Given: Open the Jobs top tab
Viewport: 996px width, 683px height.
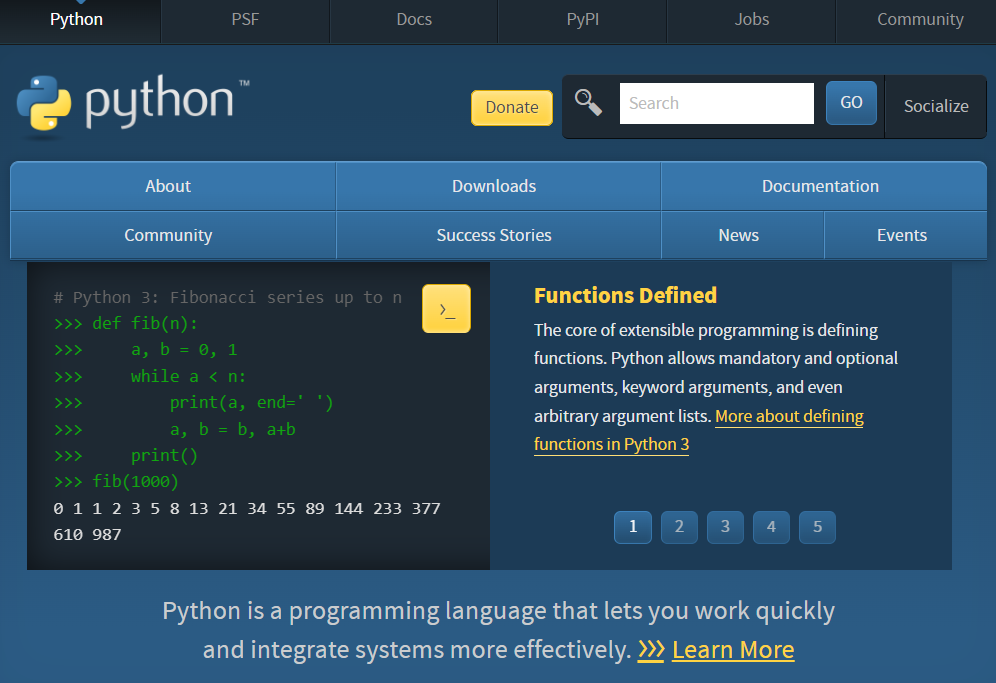Looking at the screenshot, I should [x=751, y=20].
